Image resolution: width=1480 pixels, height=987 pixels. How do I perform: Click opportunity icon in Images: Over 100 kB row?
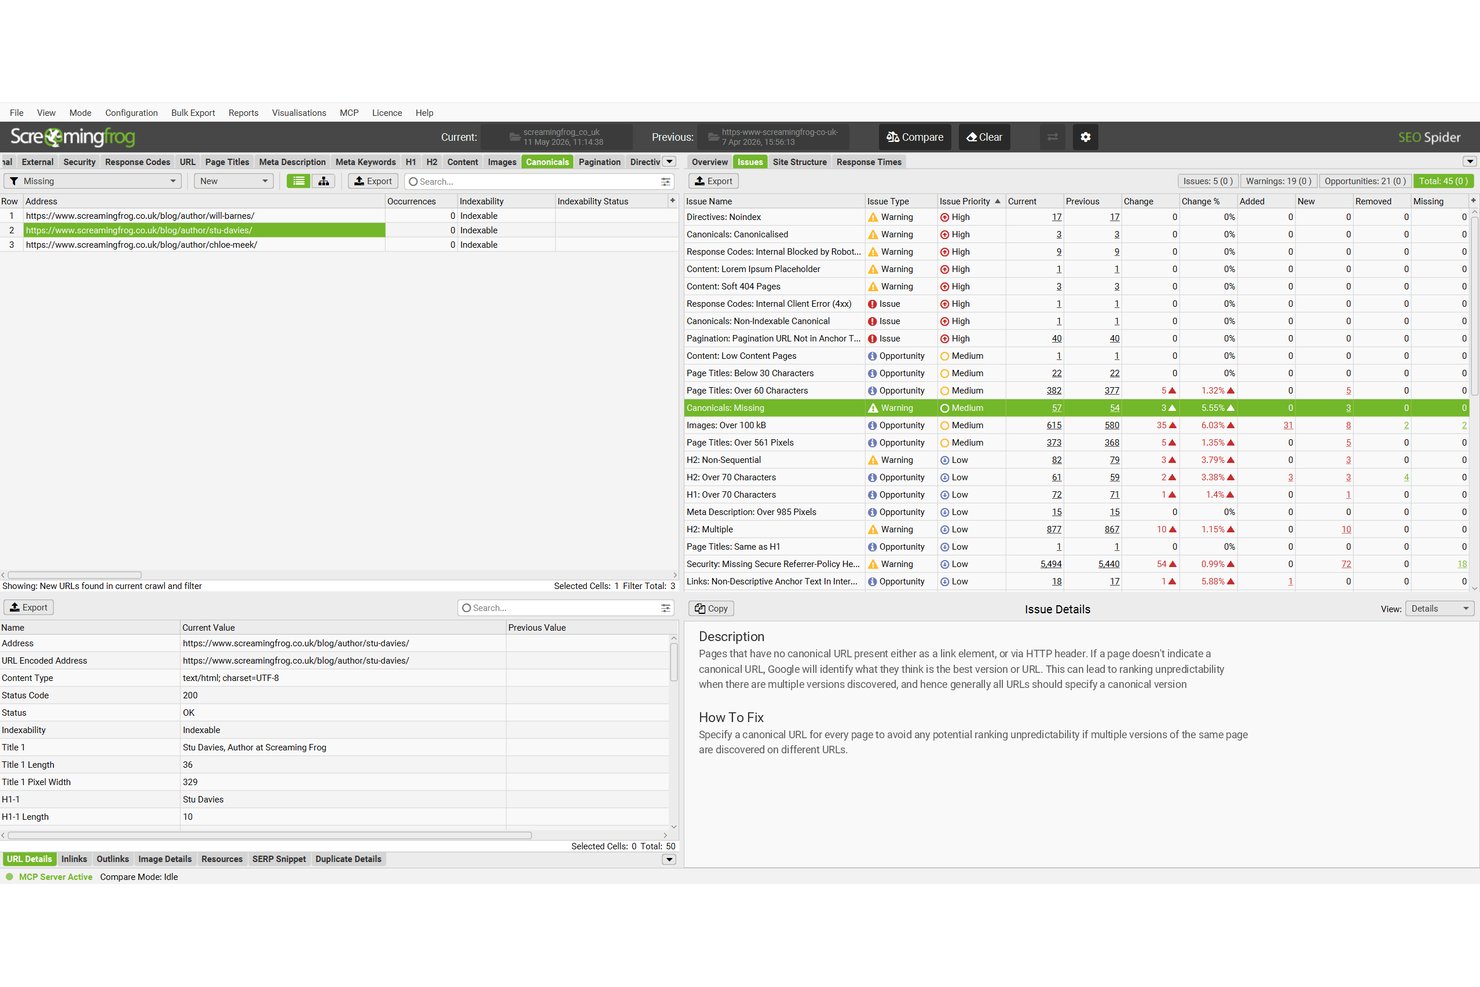873,425
